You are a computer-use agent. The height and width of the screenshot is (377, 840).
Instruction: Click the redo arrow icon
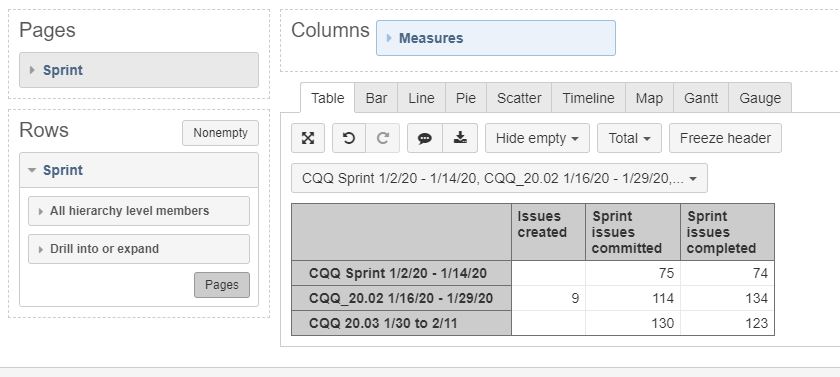(x=382, y=138)
